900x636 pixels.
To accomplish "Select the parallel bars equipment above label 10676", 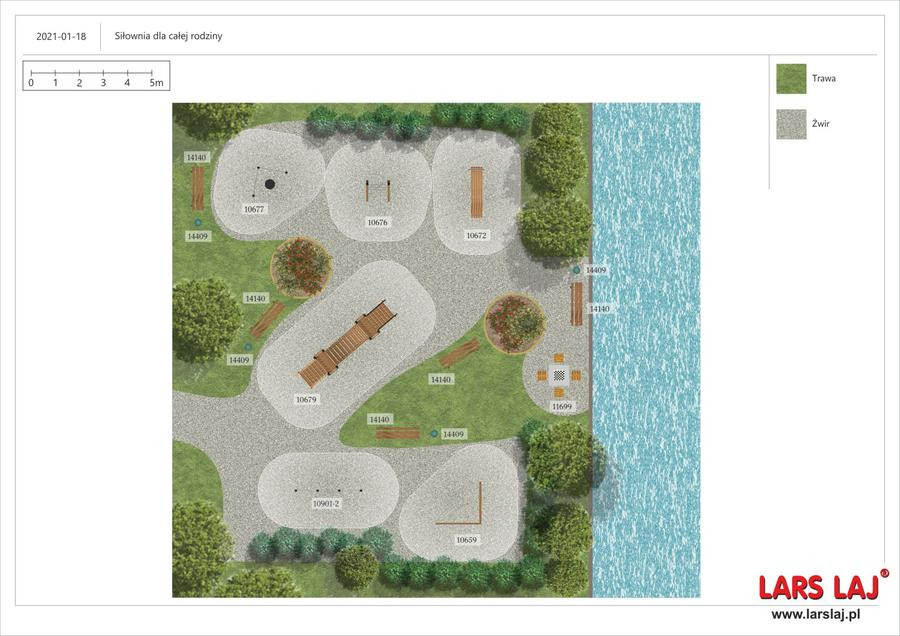I will pos(377,190).
